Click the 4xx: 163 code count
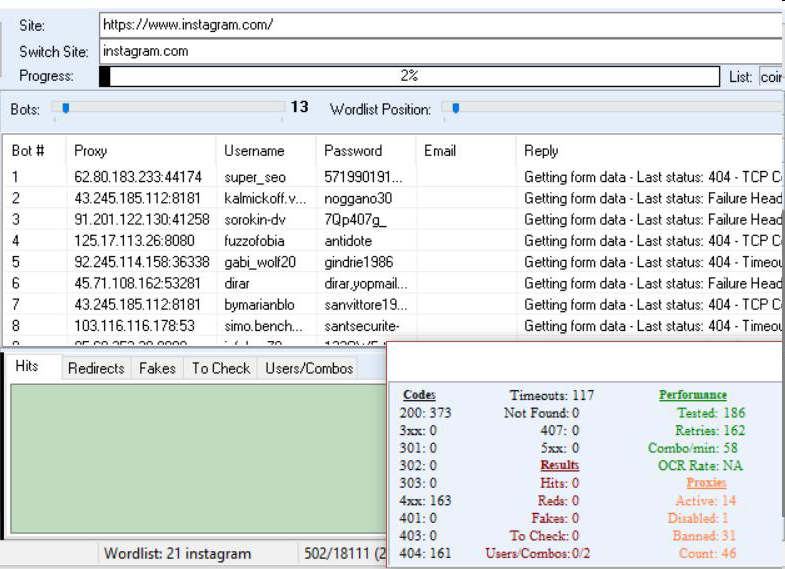 [x=426, y=500]
